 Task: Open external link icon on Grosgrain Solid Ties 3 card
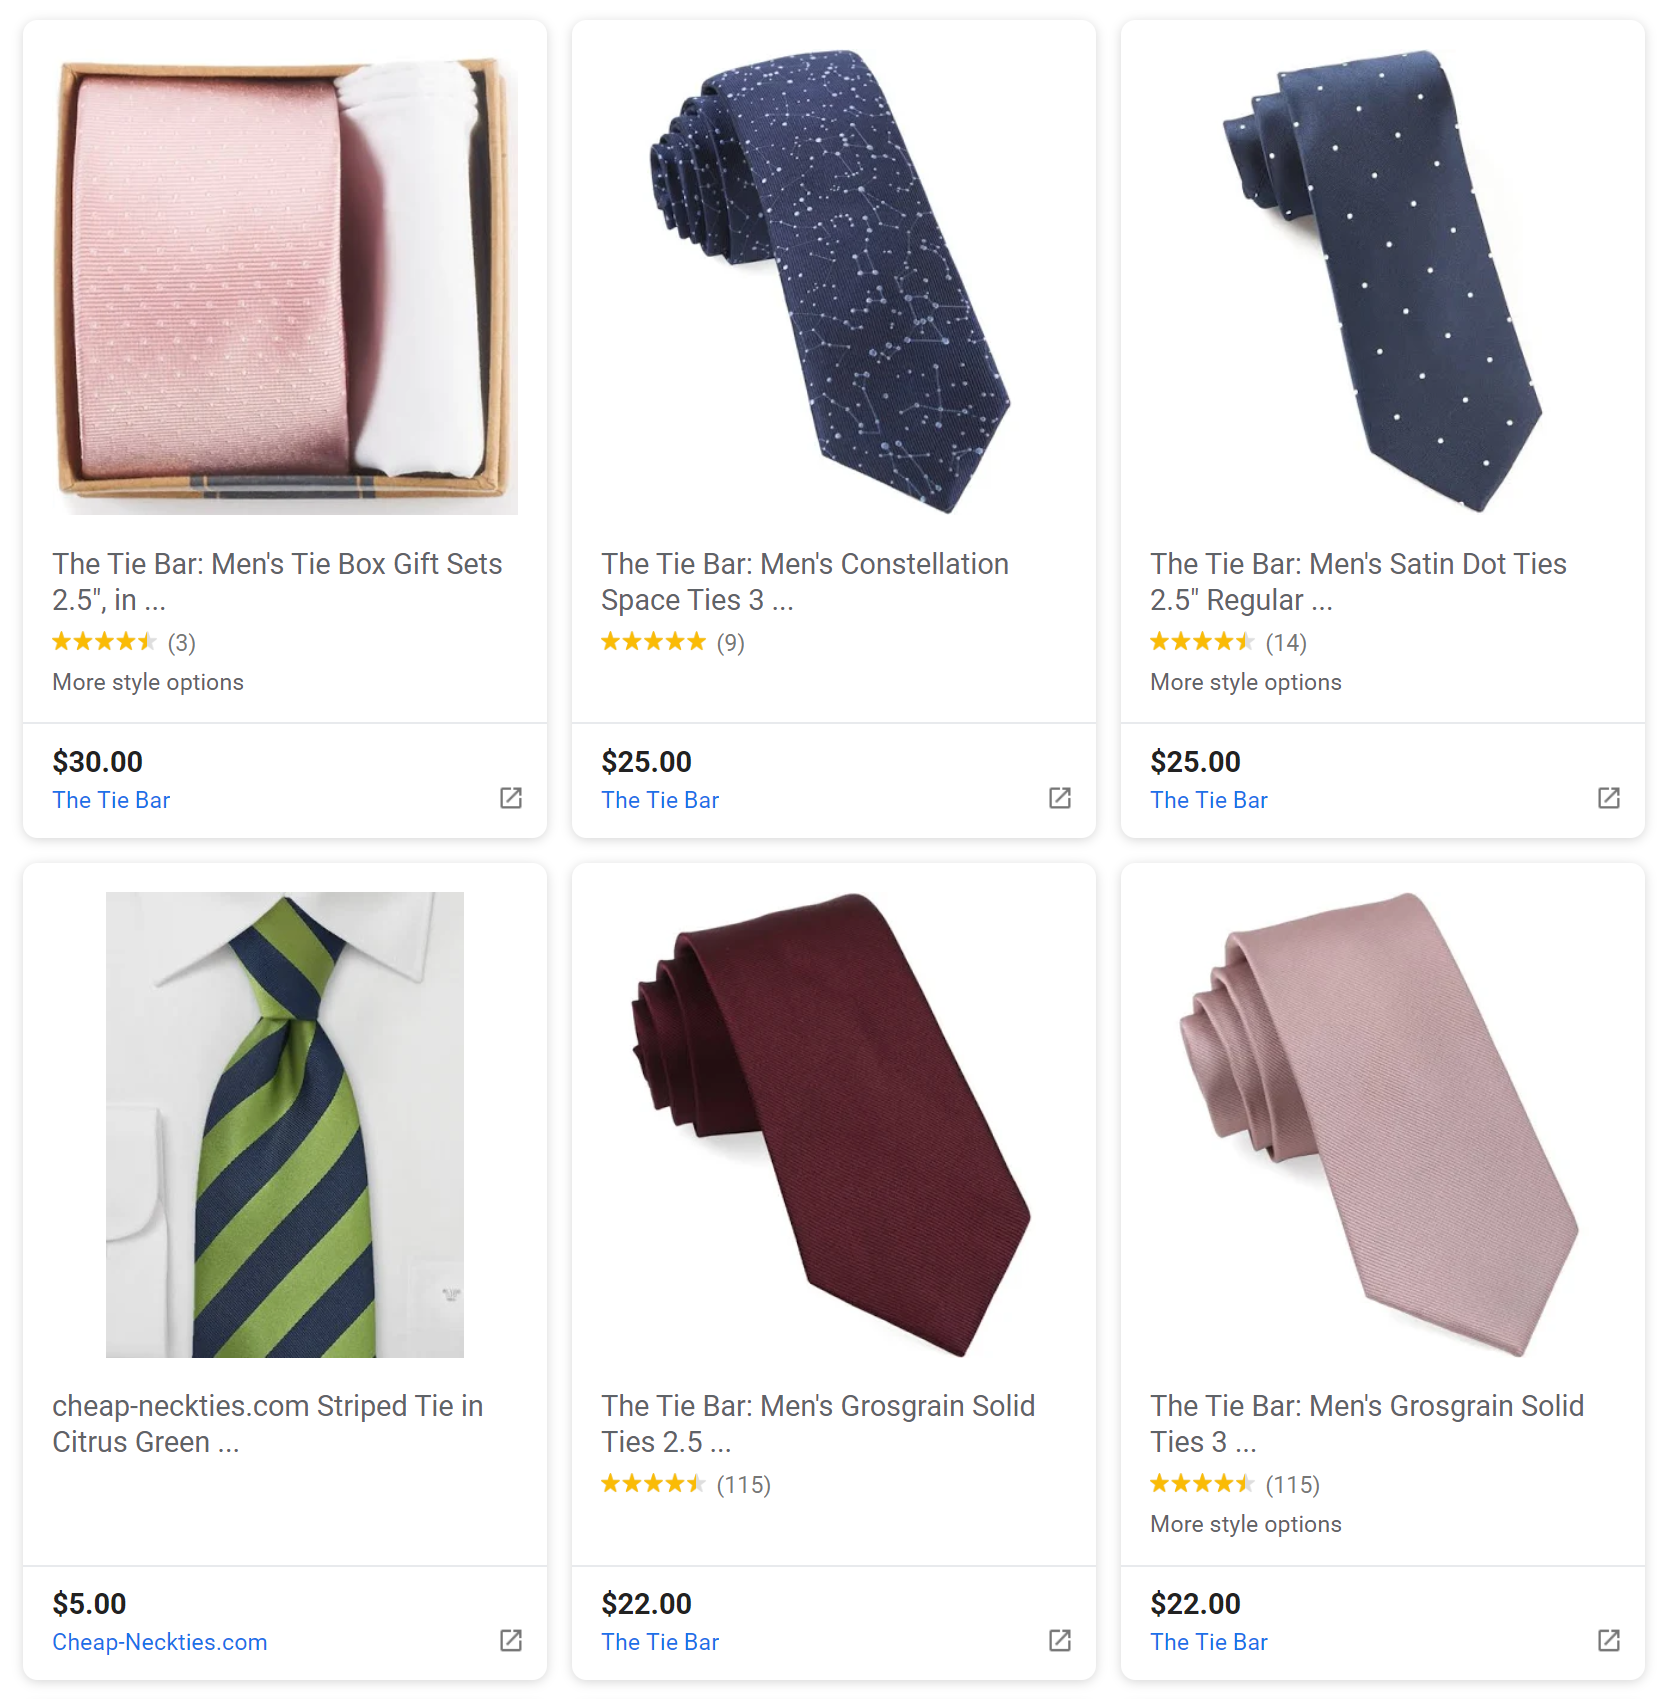pyautogui.click(x=1608, y=1640)
